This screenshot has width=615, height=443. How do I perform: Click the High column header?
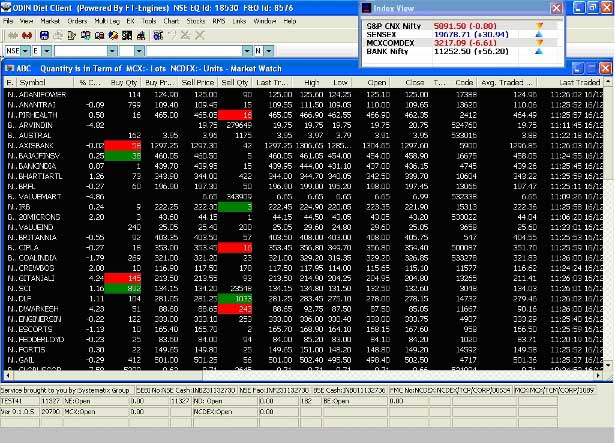tap(311, 82)
